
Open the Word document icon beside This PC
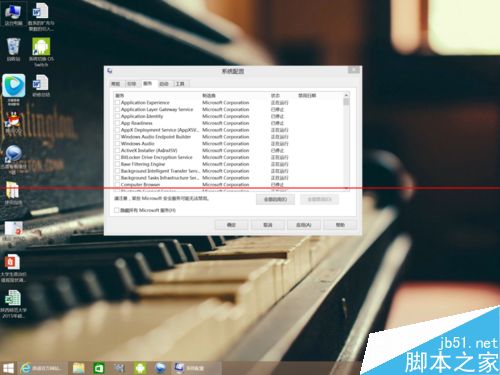click(x=41, y=16)
